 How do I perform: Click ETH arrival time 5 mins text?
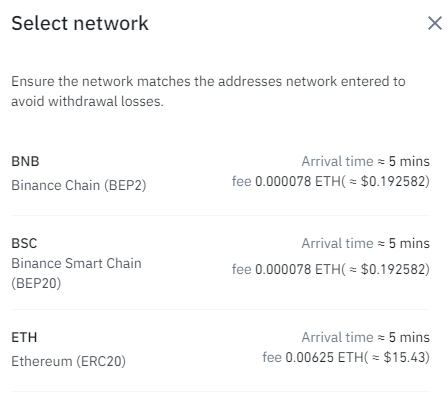[x=366, y=337]
